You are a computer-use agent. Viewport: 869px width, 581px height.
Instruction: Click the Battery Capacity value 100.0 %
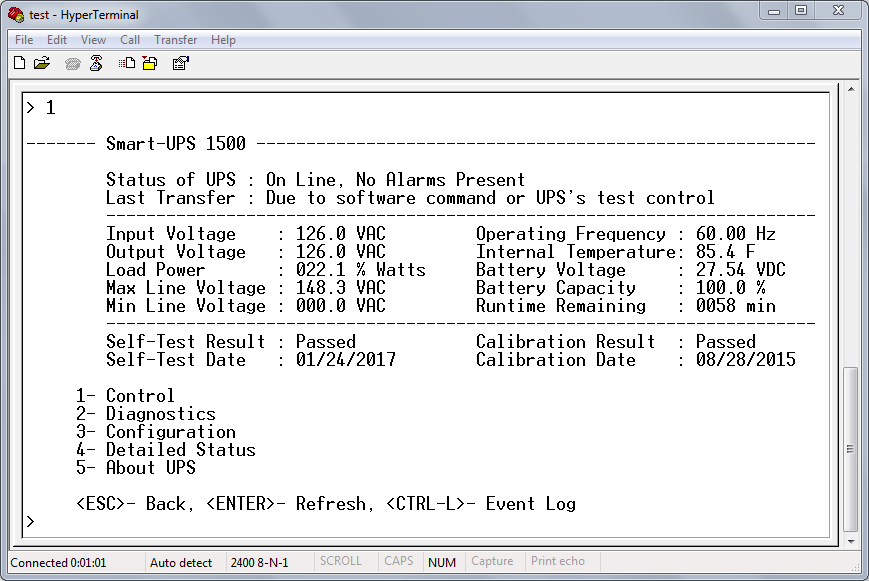coord(730,287)
